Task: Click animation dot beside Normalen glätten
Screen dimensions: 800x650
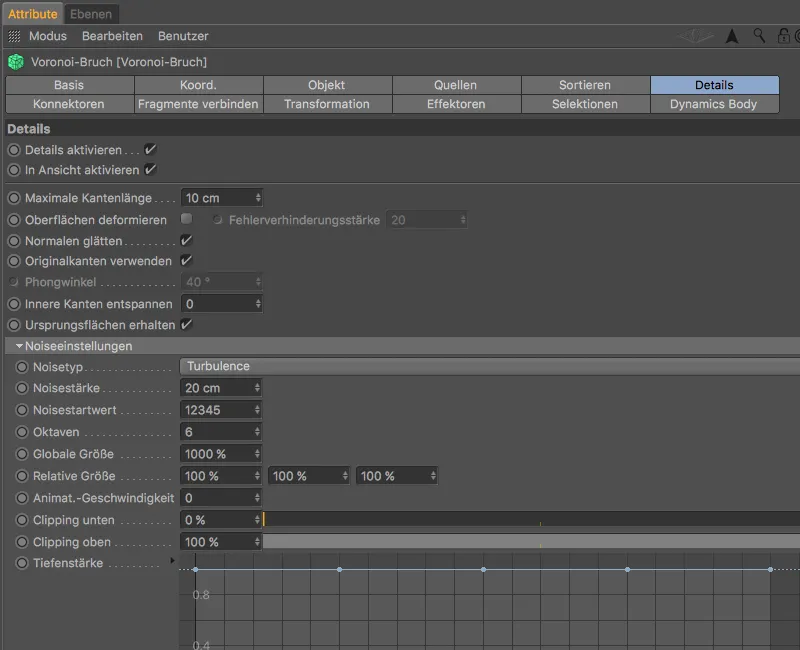Action: pyautogui.click(x=14, y=241)
